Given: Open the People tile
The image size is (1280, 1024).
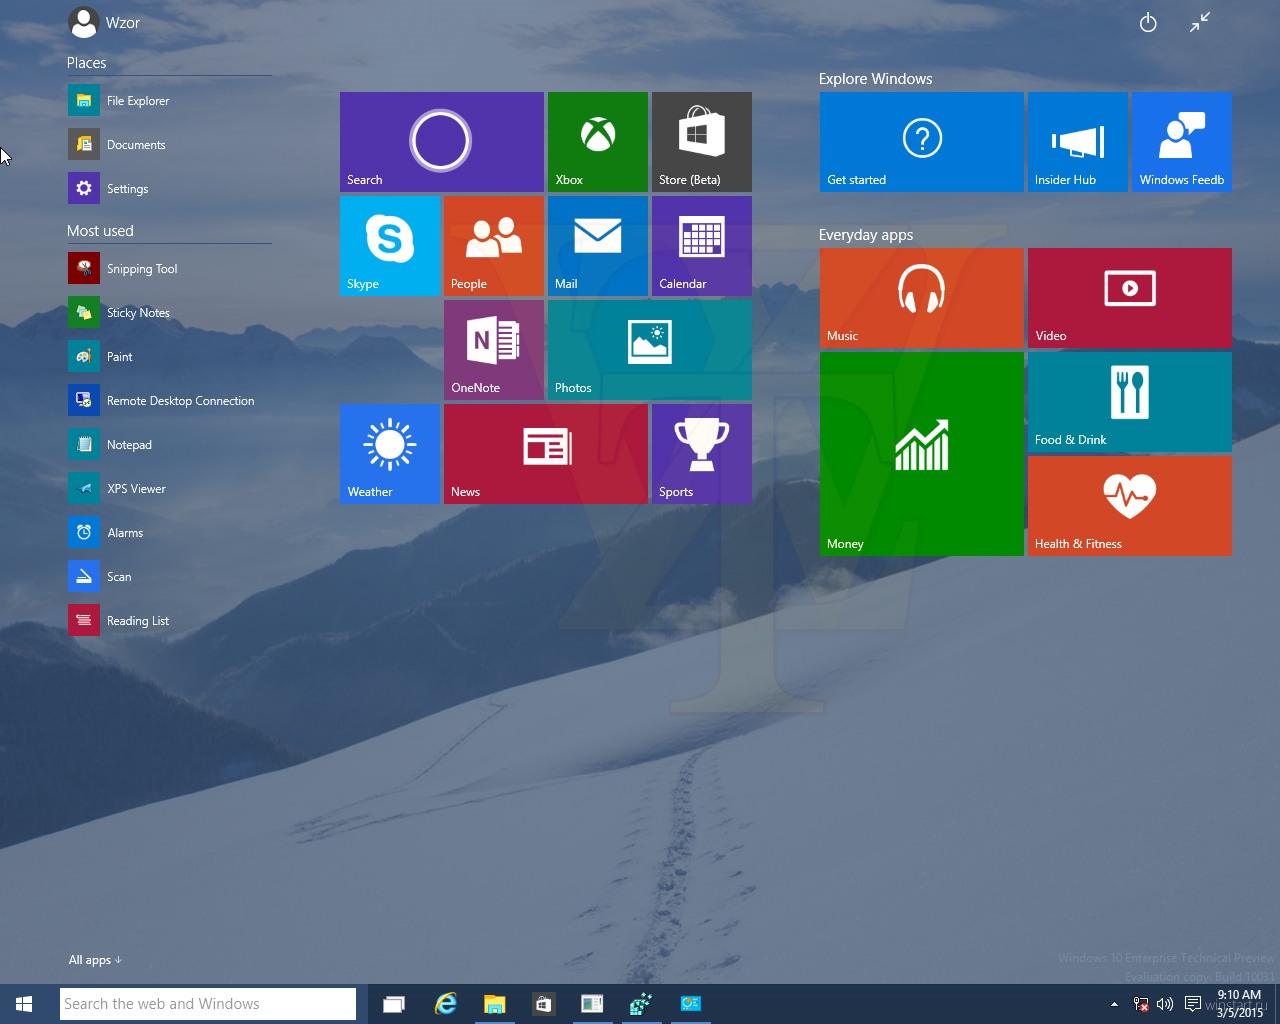Looking at the screenshot, I should coord(494,246).
